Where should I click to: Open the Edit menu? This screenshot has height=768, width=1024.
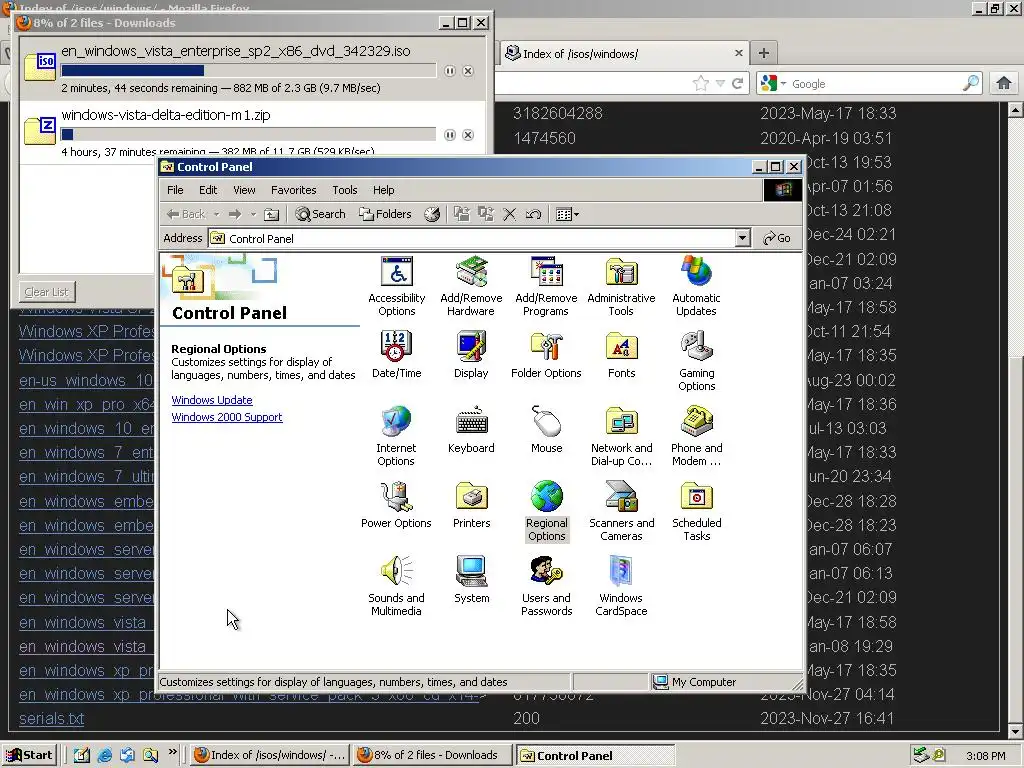tap(208, 190)
